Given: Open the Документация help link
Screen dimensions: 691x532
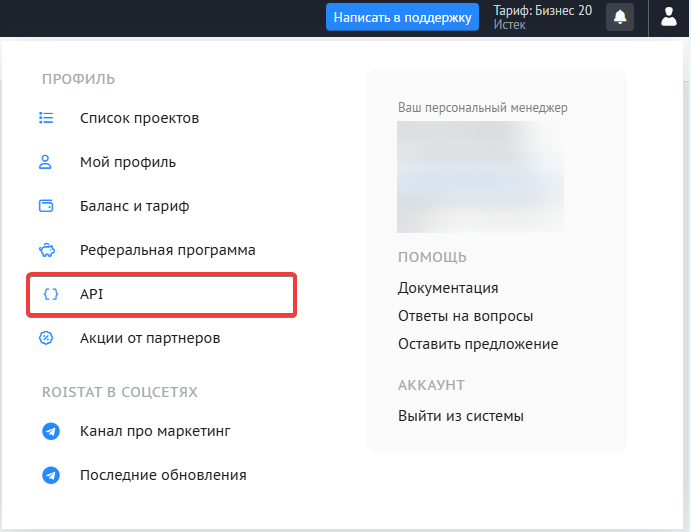Looking at the screenshot, I should [448, 288].
